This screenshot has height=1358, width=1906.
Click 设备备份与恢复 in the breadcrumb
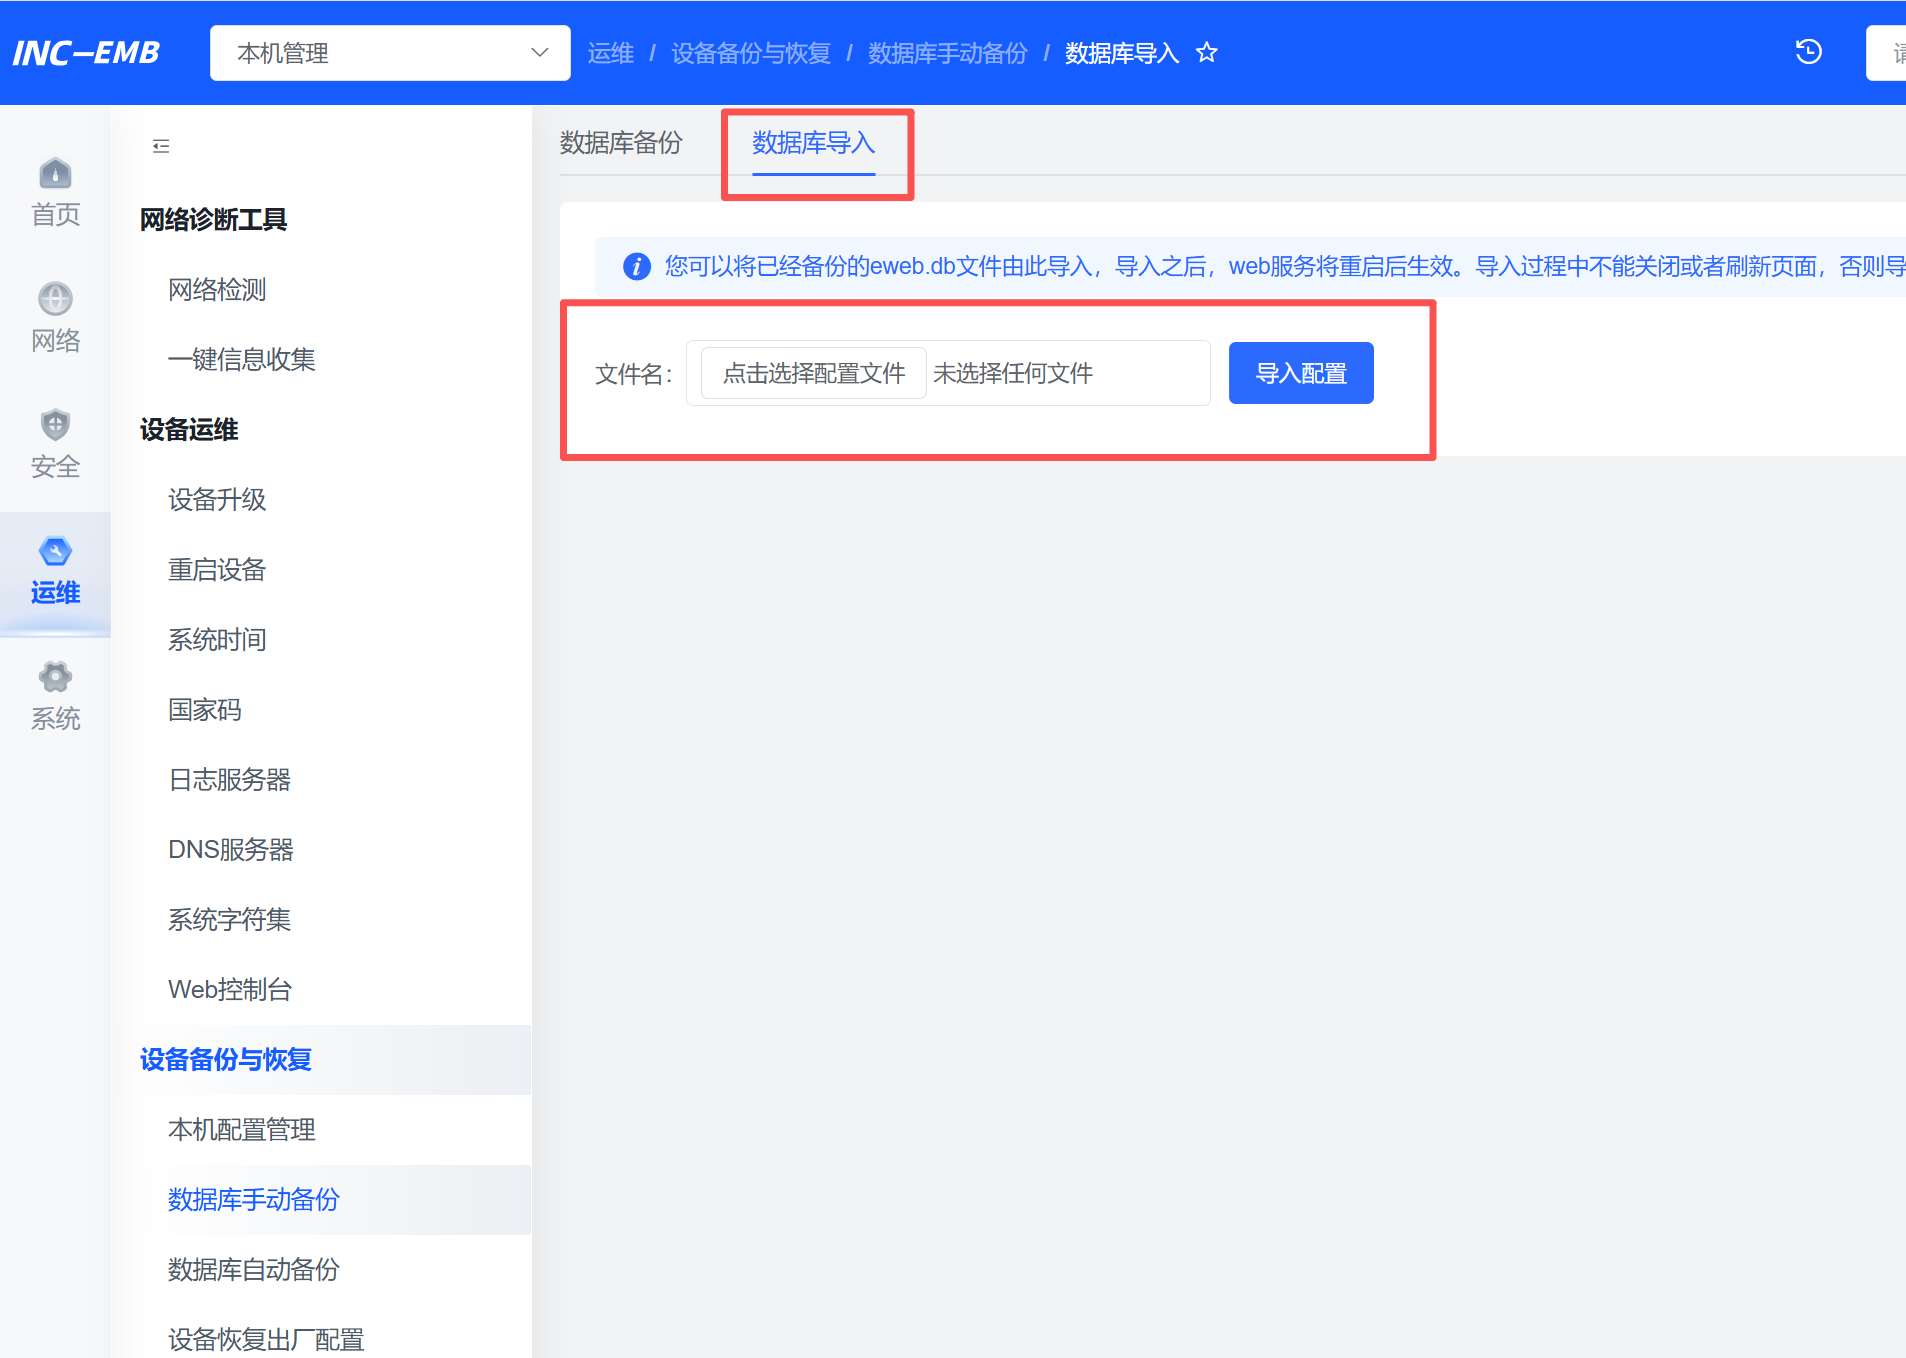tap(750, 53)
